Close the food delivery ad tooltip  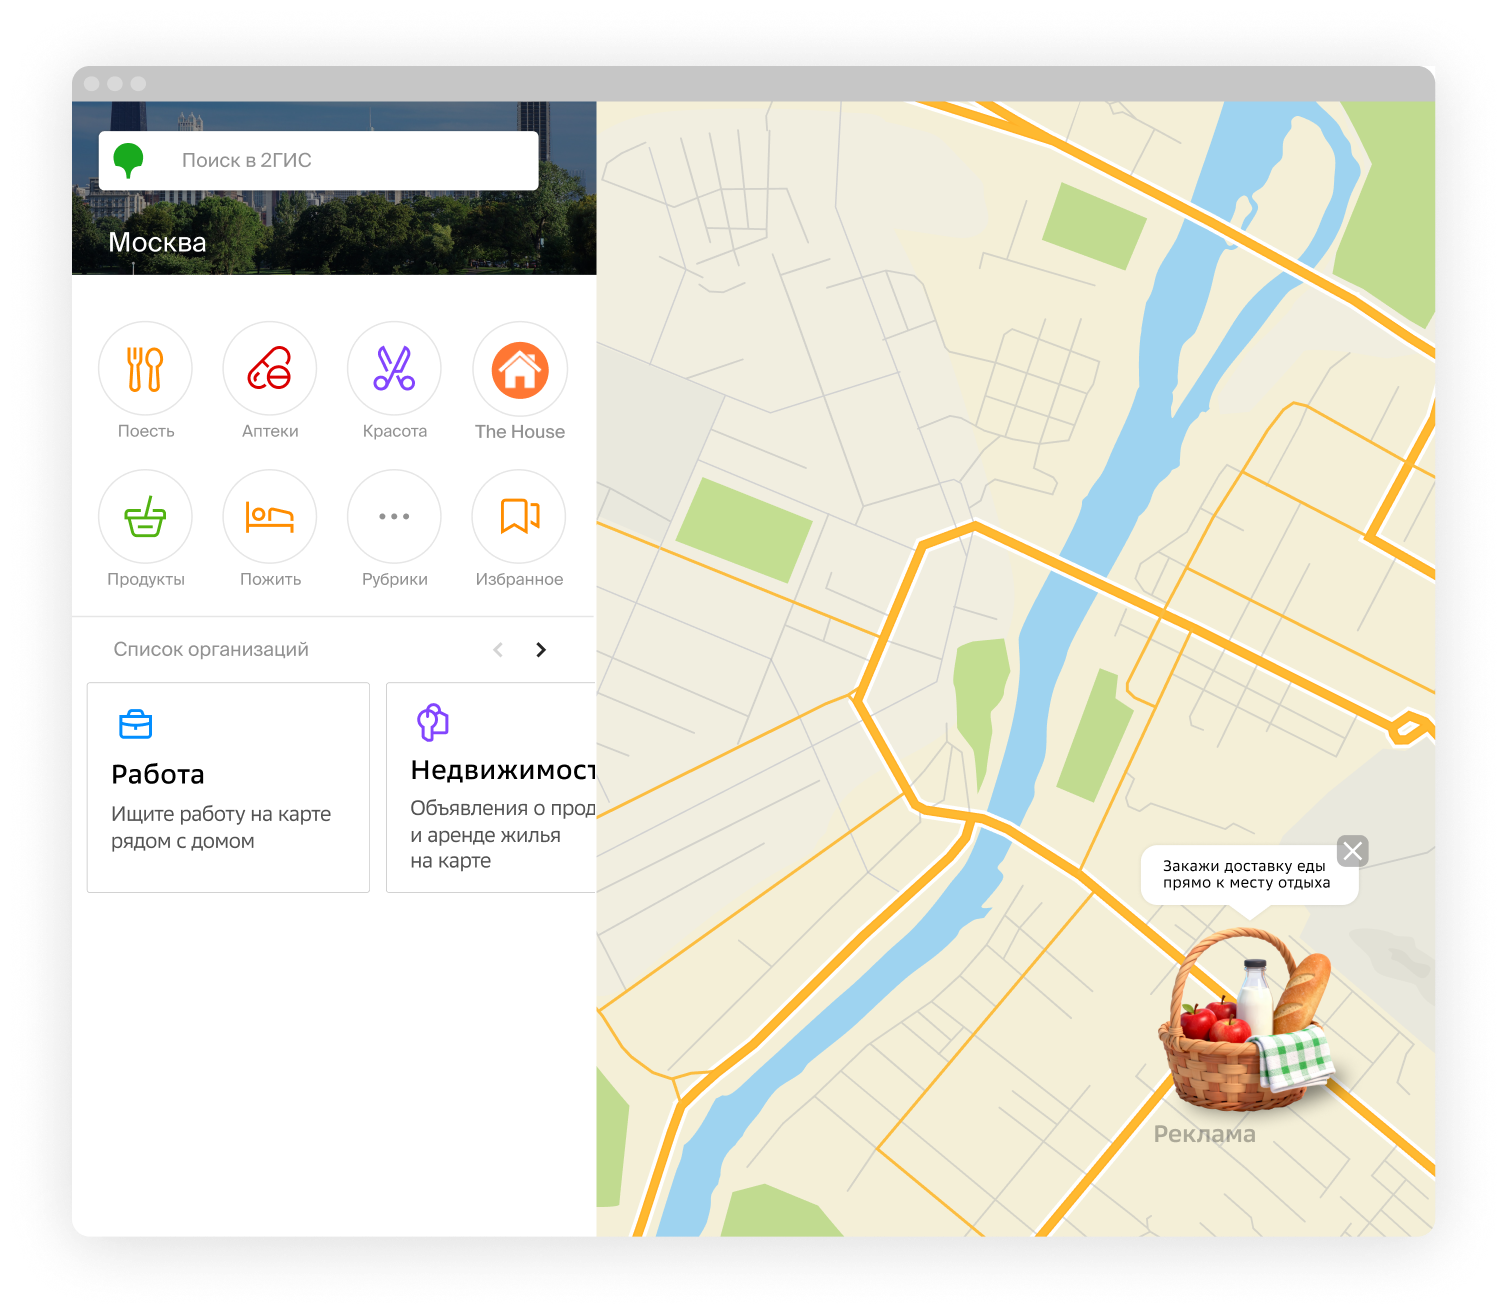[x=1353, y=851]
